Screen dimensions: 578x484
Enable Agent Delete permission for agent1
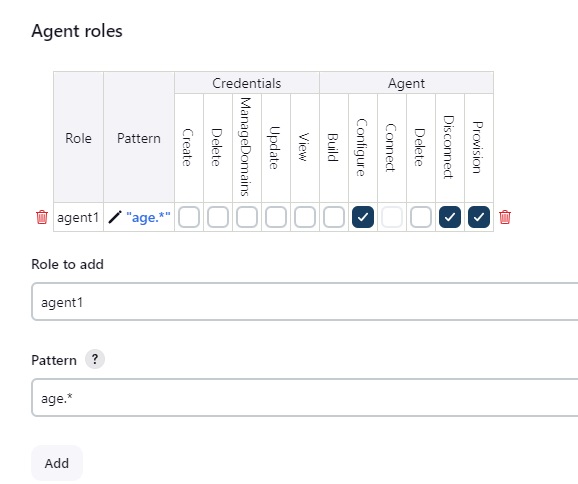[421, 217]
